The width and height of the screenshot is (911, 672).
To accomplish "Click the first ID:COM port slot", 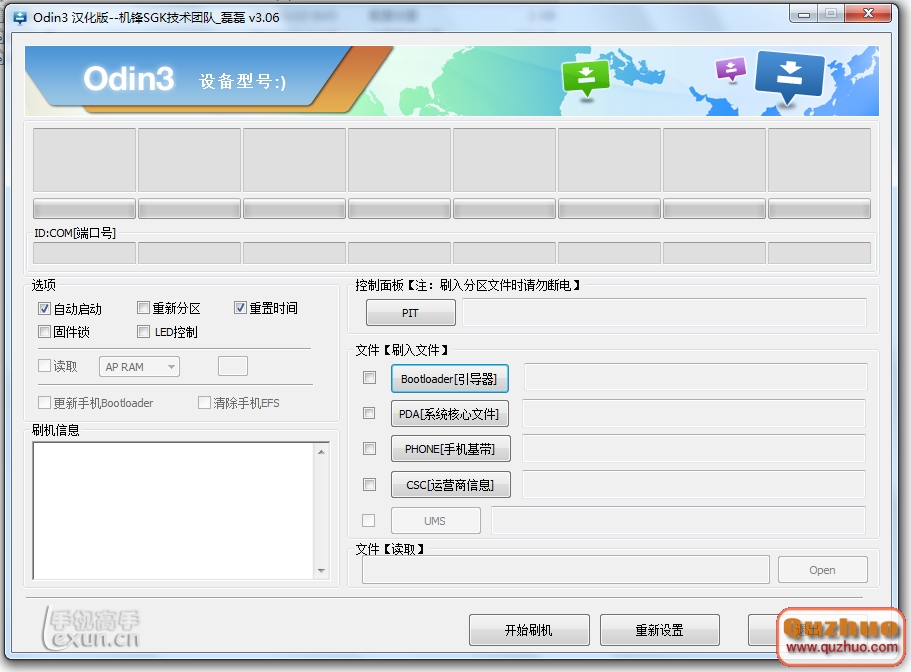I will click(84, 253).
